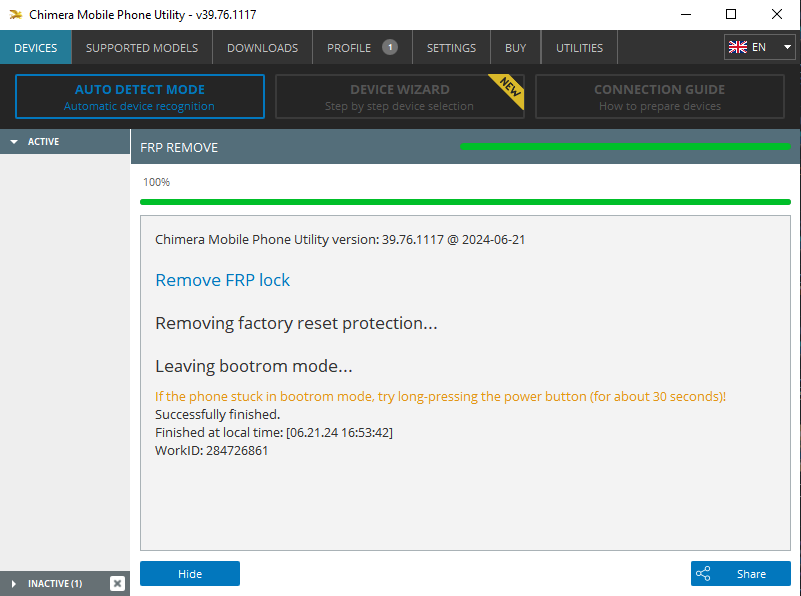Click the share icon symbol
801x596 pixels.
(703, 574)
